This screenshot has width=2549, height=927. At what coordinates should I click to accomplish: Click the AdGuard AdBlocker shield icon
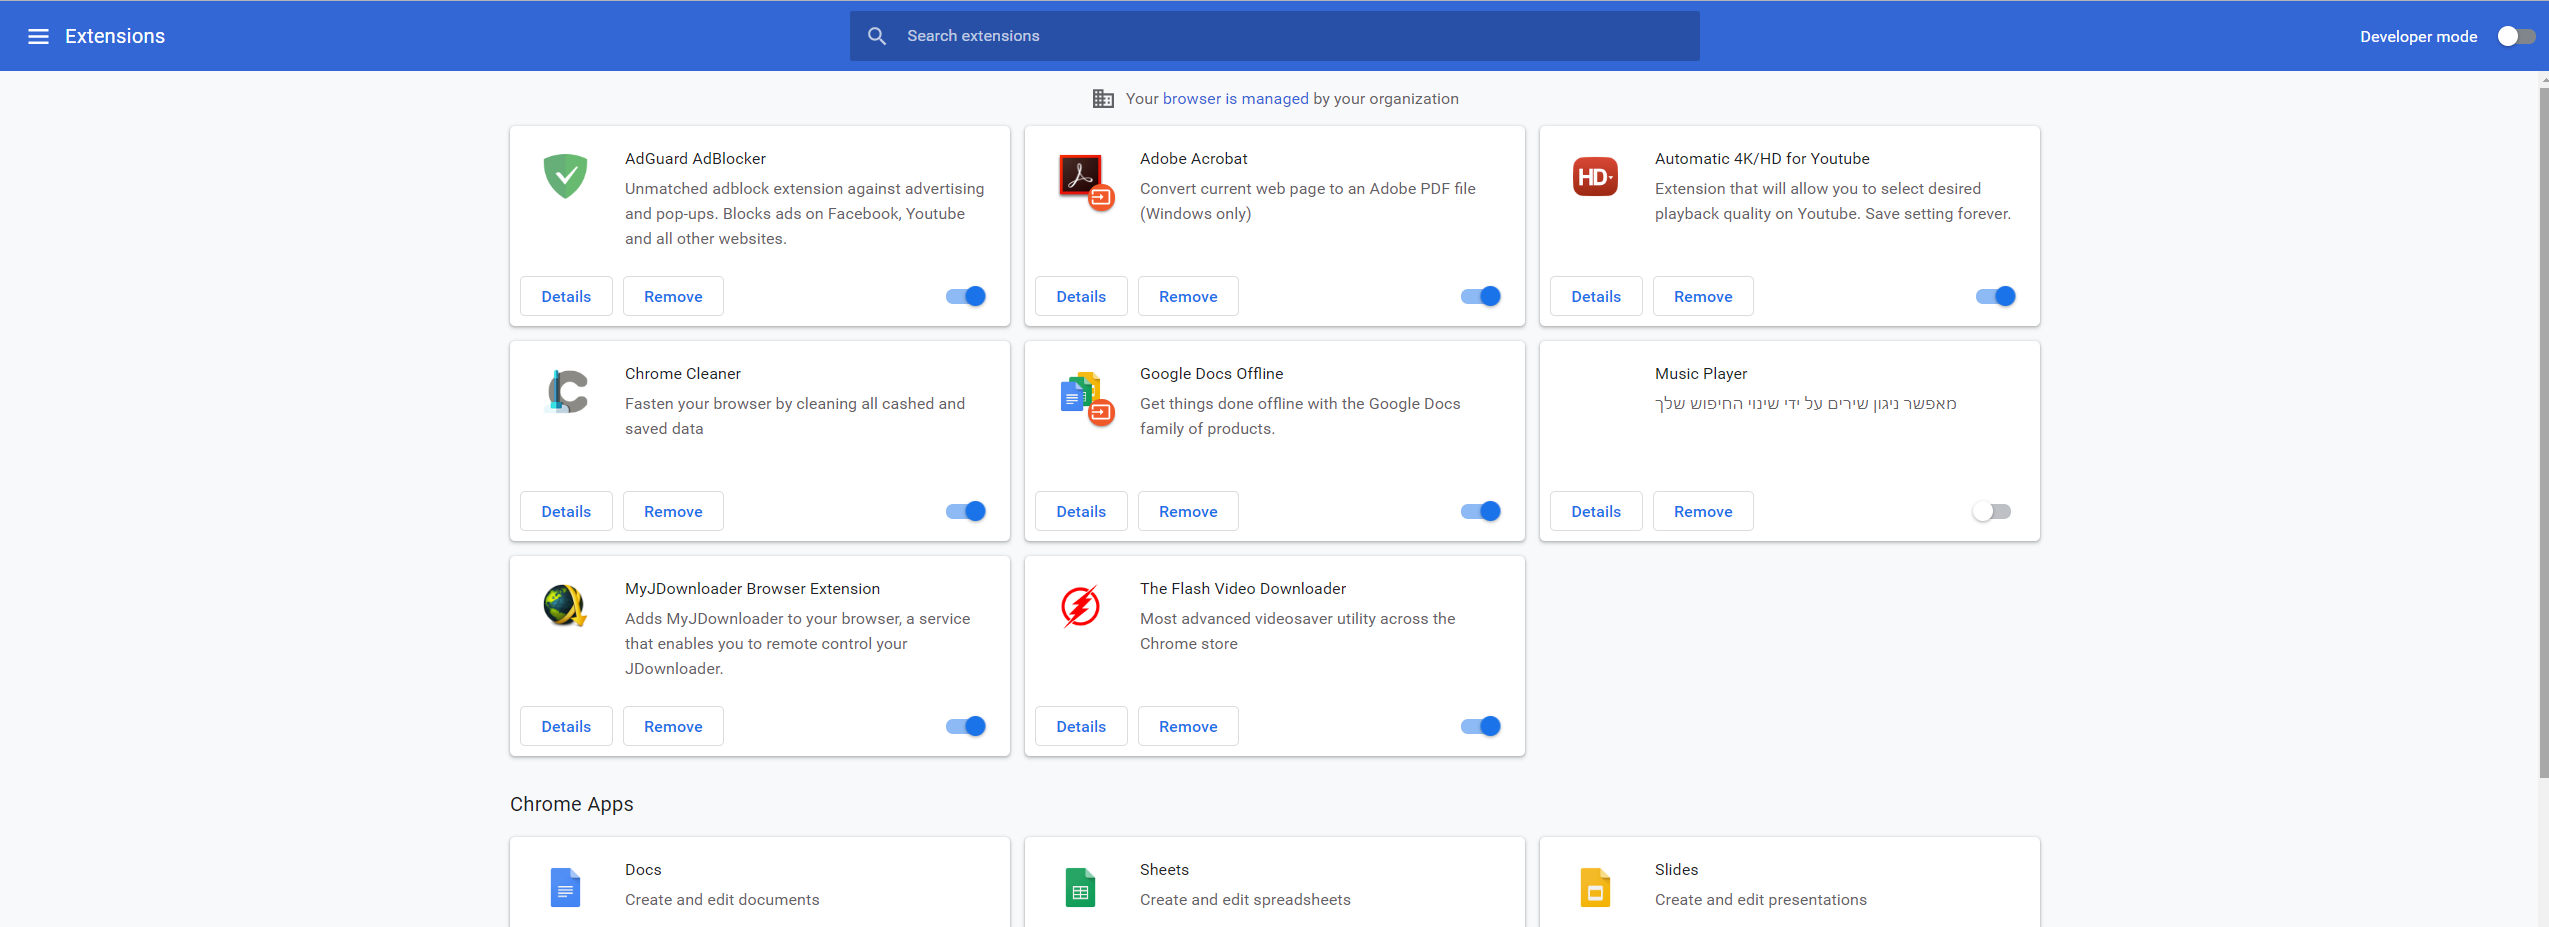pos(565,176)
